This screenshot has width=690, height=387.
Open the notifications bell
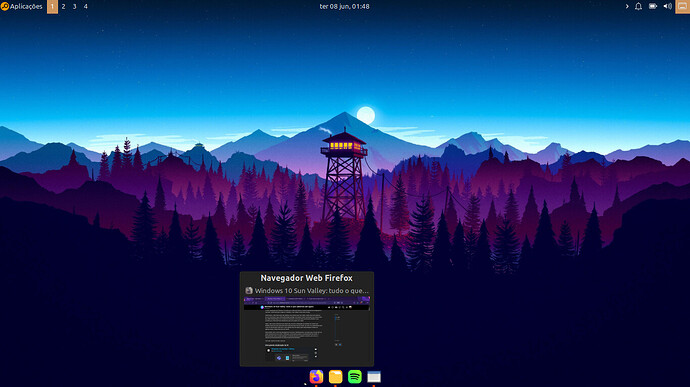638,7
